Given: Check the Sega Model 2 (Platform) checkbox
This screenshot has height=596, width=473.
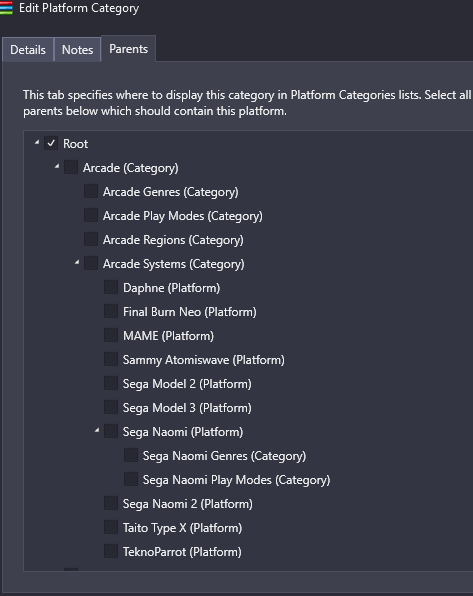Looking at the screenshot, I should (111, 383).
